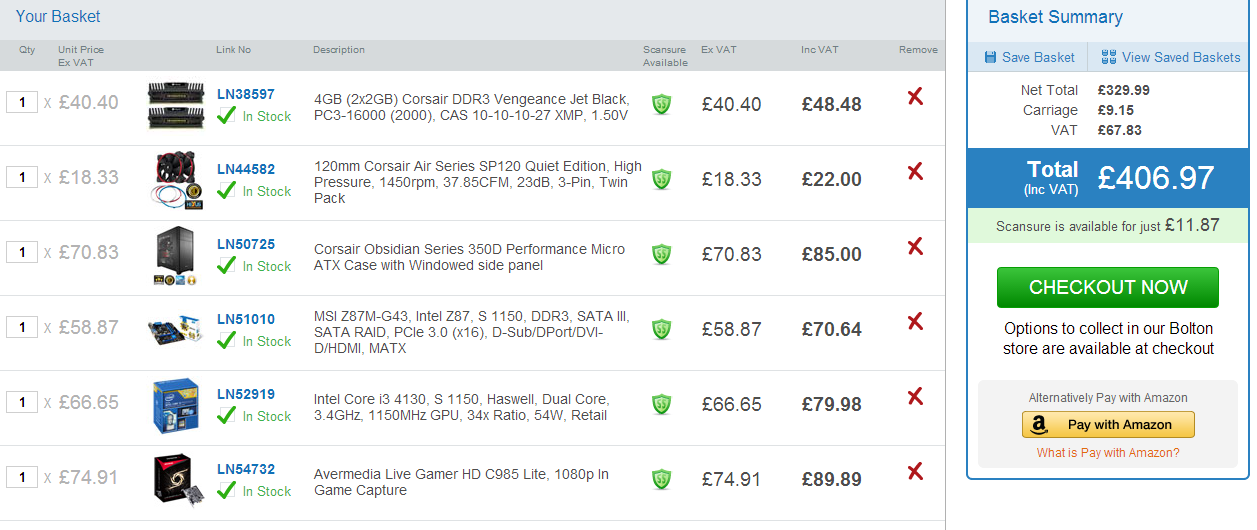Open the Corsair SP120 fans product thumbnail
Image resolution: width=1257 pixels, height=530 pixels.
(x=179, y=181)
